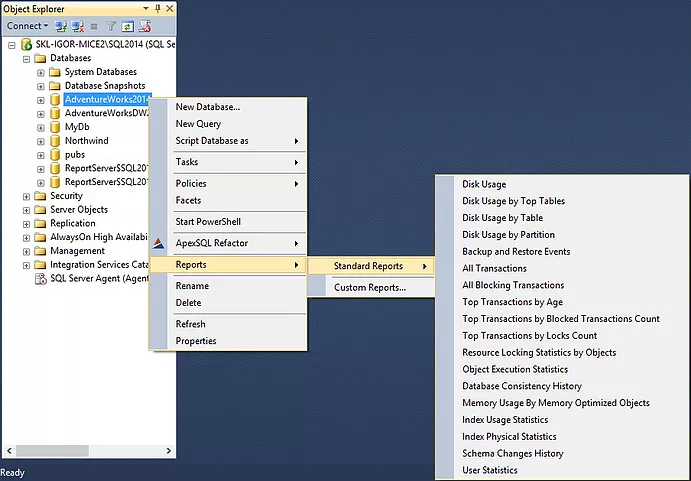Open ApexSQL Refactor submenu
691x481 pixels.
click(228, 243)
